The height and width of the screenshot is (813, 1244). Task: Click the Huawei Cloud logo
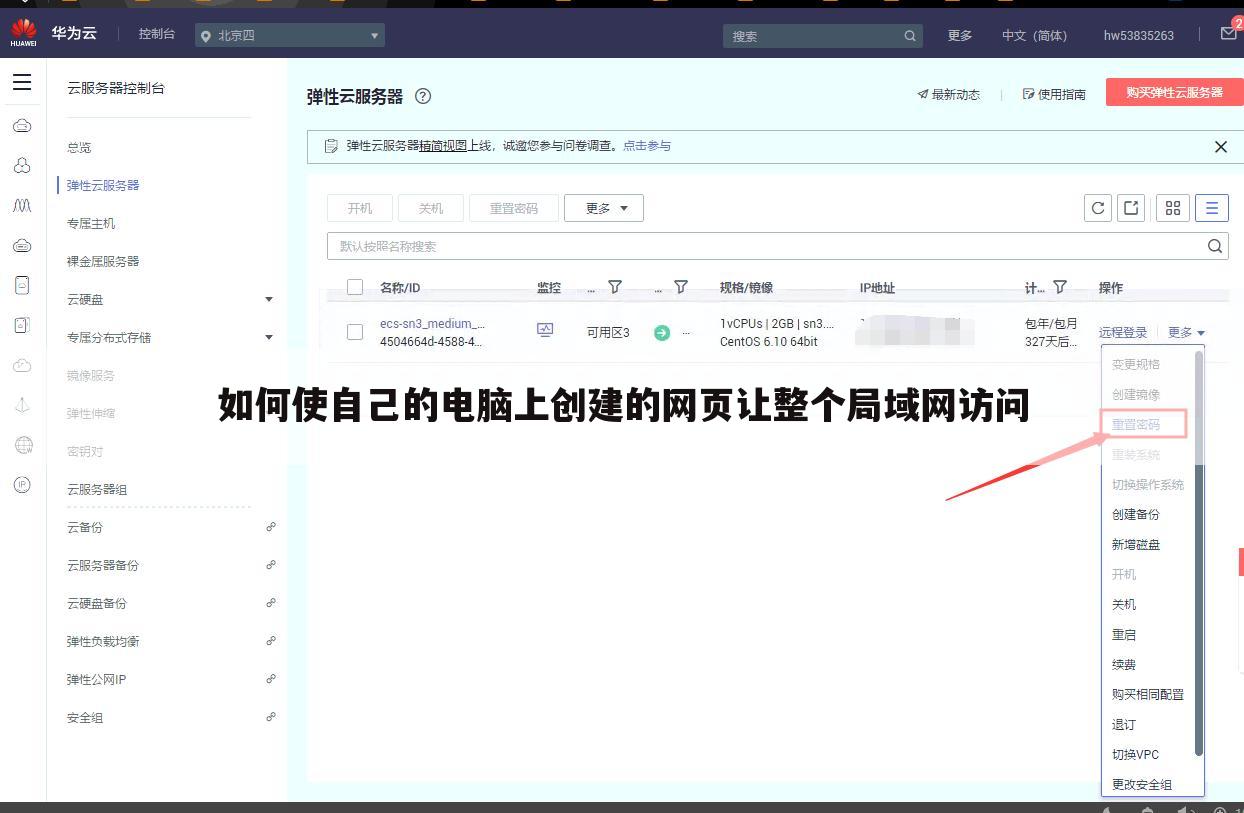pos(23,34)
